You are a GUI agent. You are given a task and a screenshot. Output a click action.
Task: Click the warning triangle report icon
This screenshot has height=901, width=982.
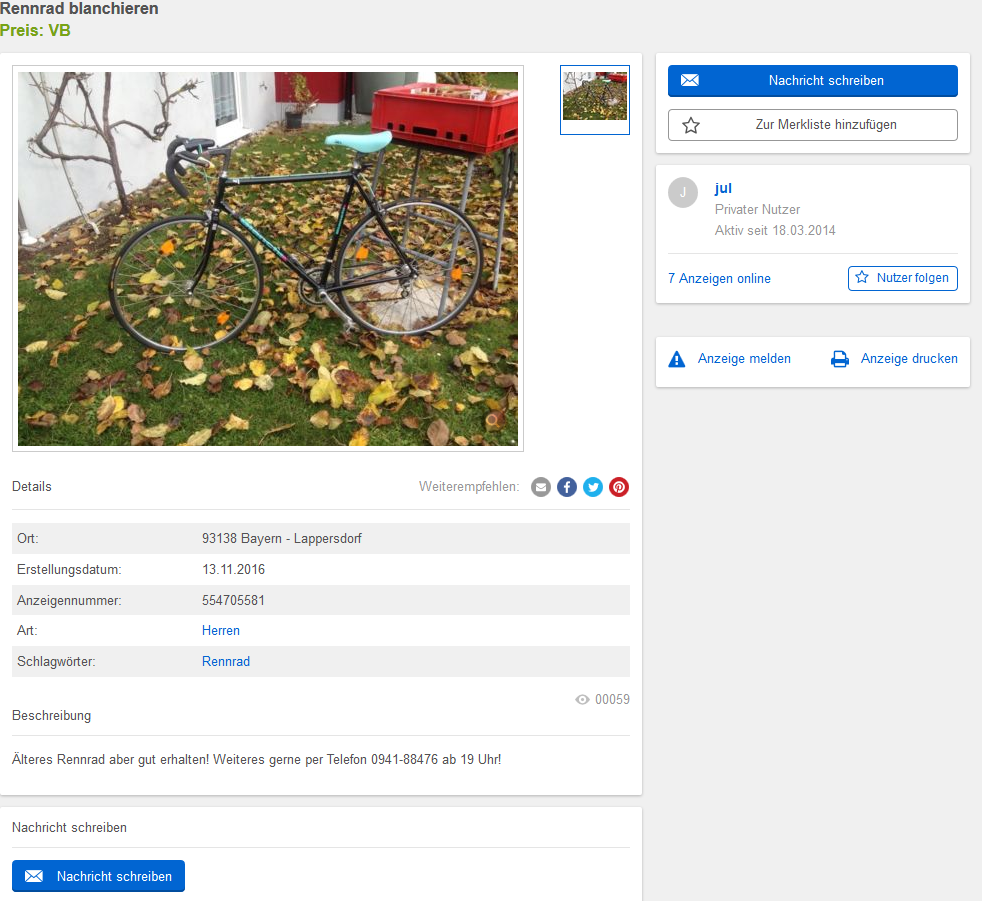[677, 359]
